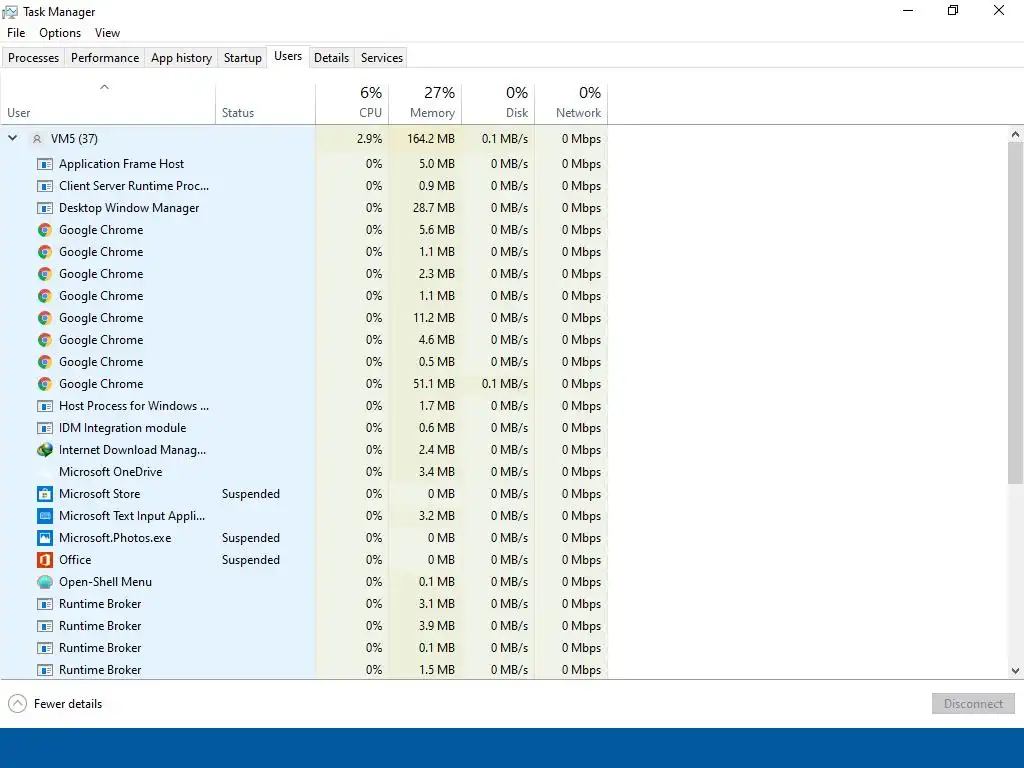Sort by the Disk column header
This screenshot has width=1024, height=768.
pyautogui.click(x=498, y=103)
